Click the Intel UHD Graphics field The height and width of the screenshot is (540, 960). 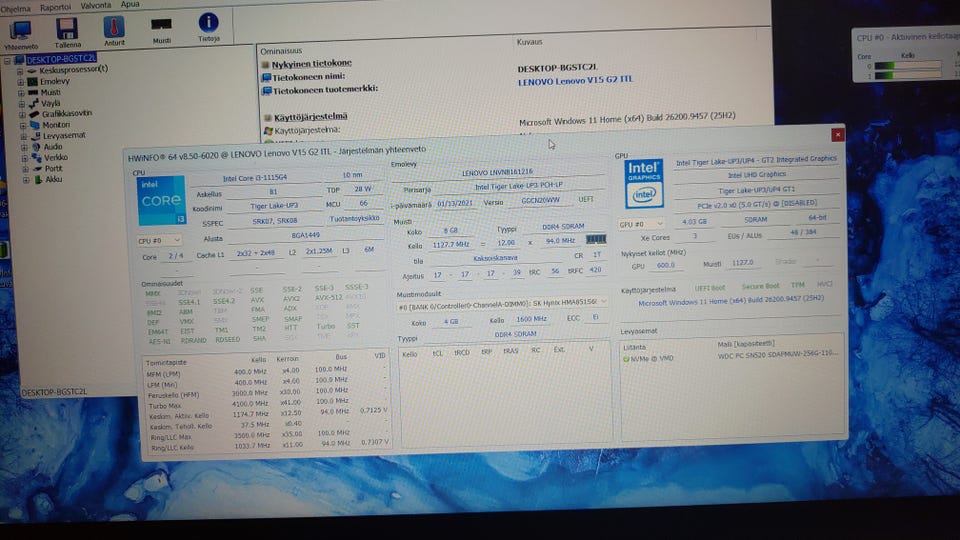[757, 174]
